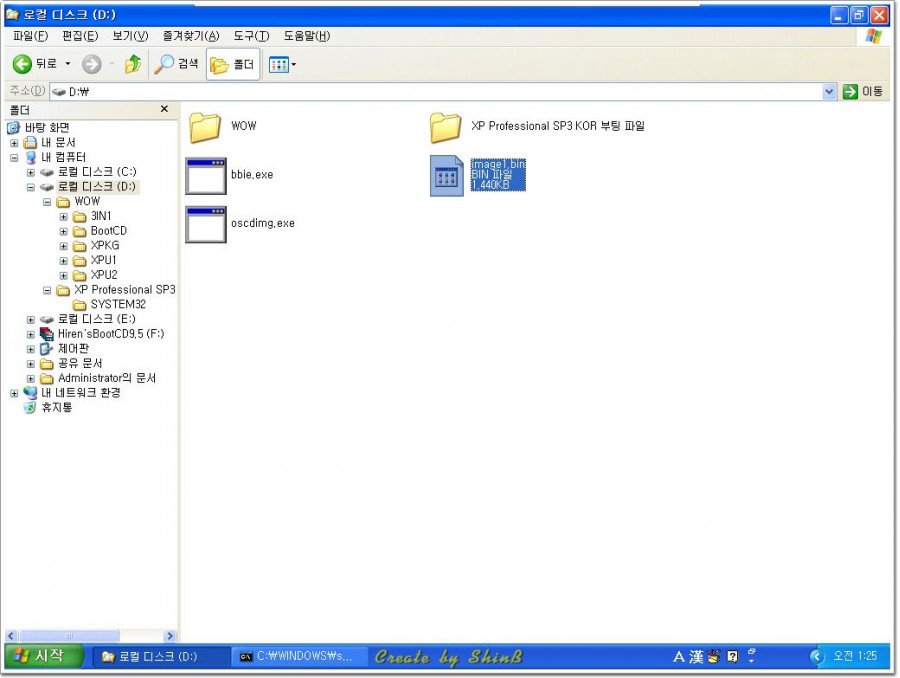The width and height of the screenshot is (900, 678).
Task: Click the Go (이동) button
Action: 863,91
